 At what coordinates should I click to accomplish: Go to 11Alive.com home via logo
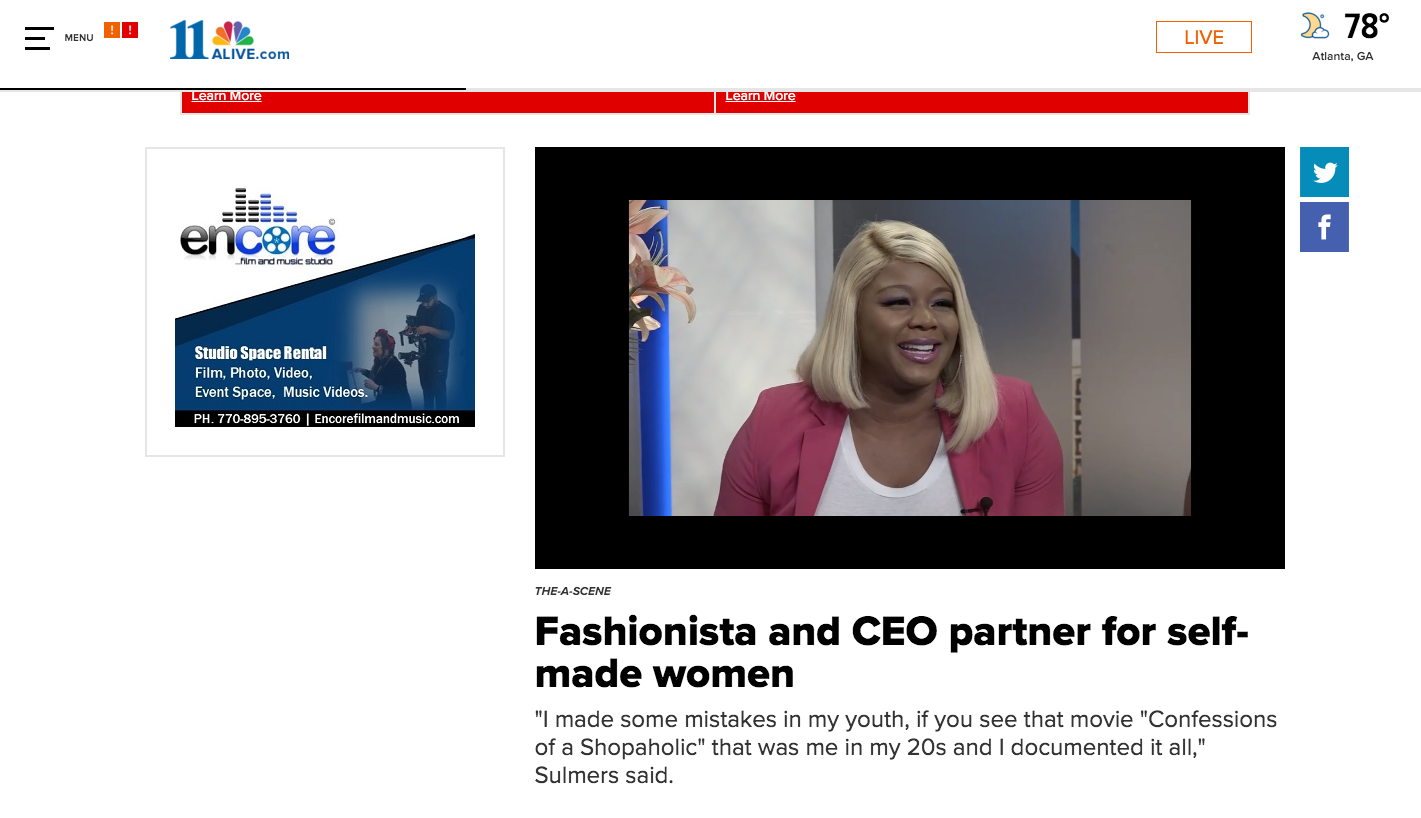(230, 40)
